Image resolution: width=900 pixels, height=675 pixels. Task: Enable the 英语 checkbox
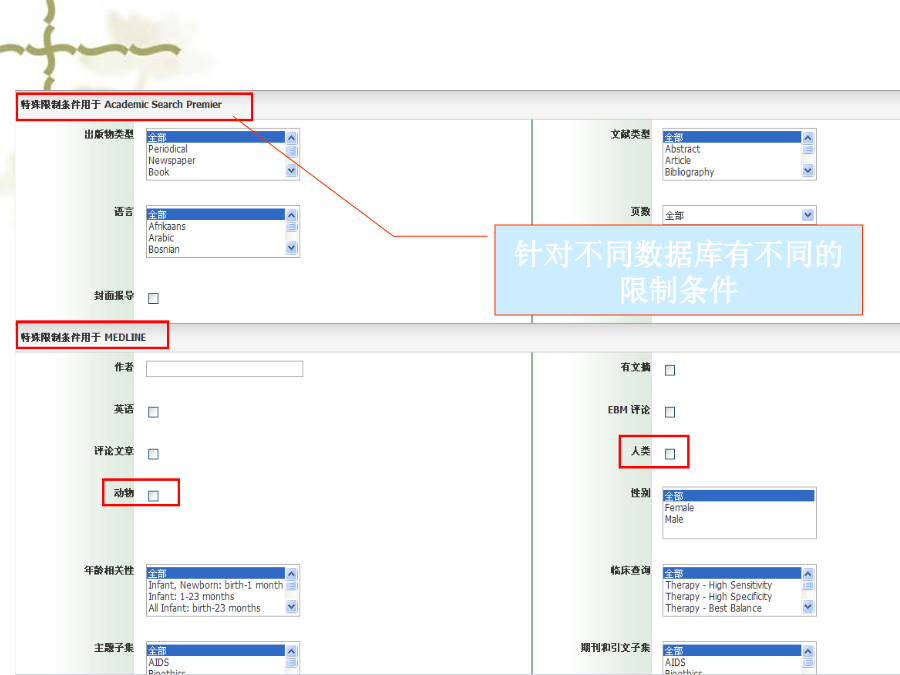pos(153,412)
